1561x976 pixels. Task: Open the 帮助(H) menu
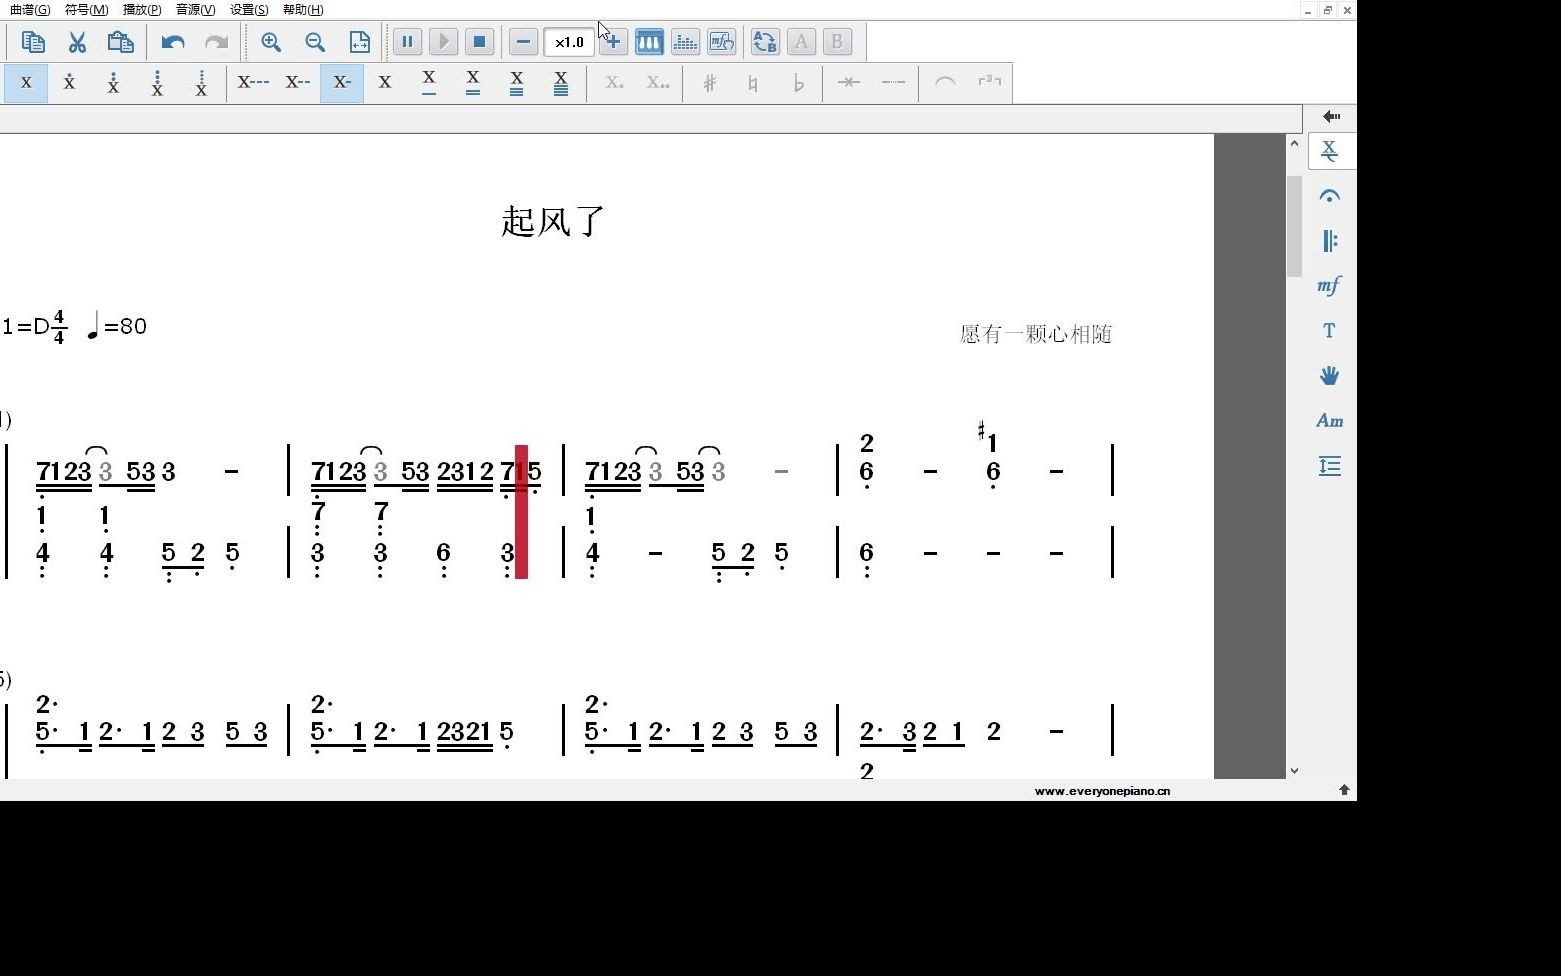point(303,9)
